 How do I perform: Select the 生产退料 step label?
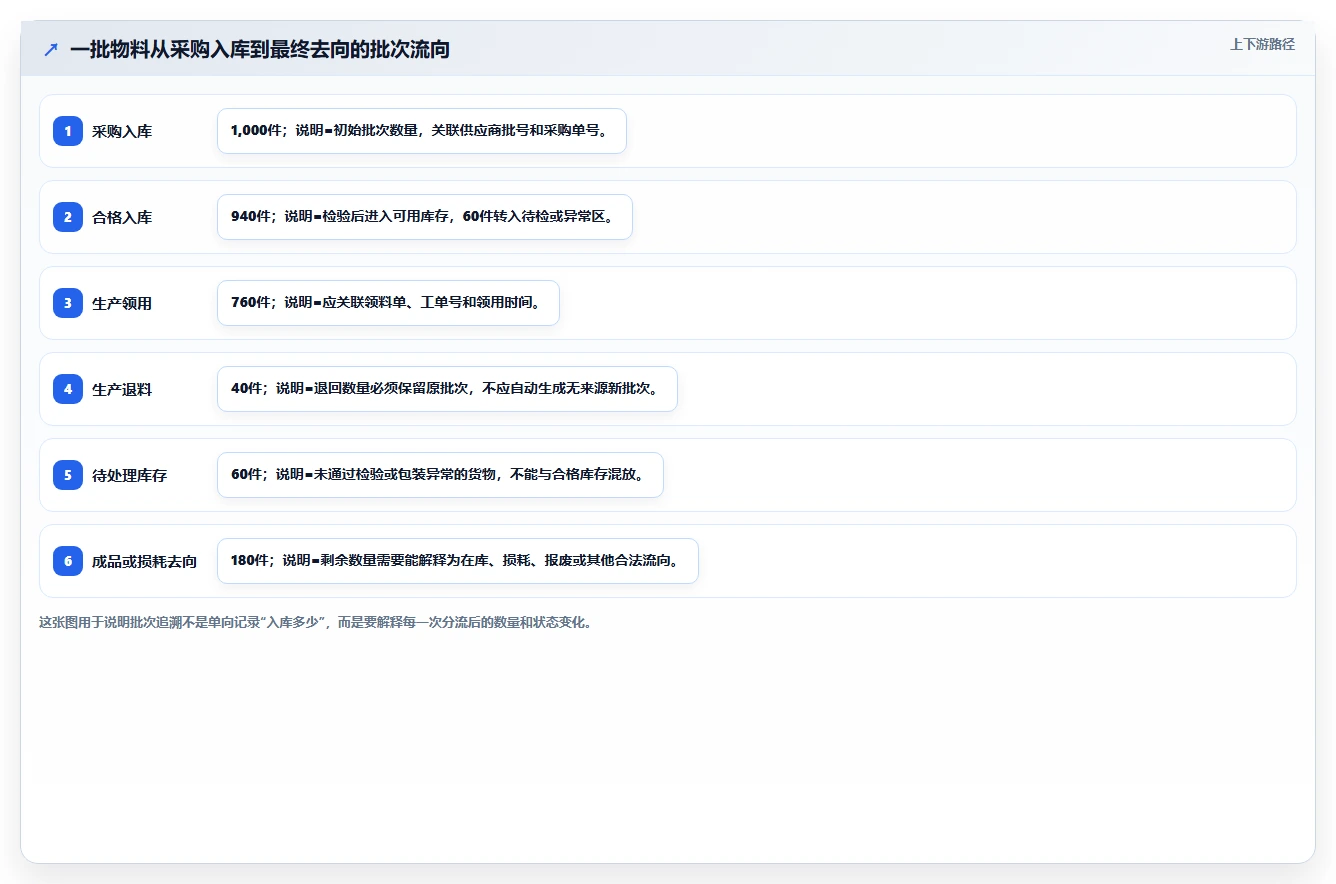pyautogui.click(x=122, y=389)
